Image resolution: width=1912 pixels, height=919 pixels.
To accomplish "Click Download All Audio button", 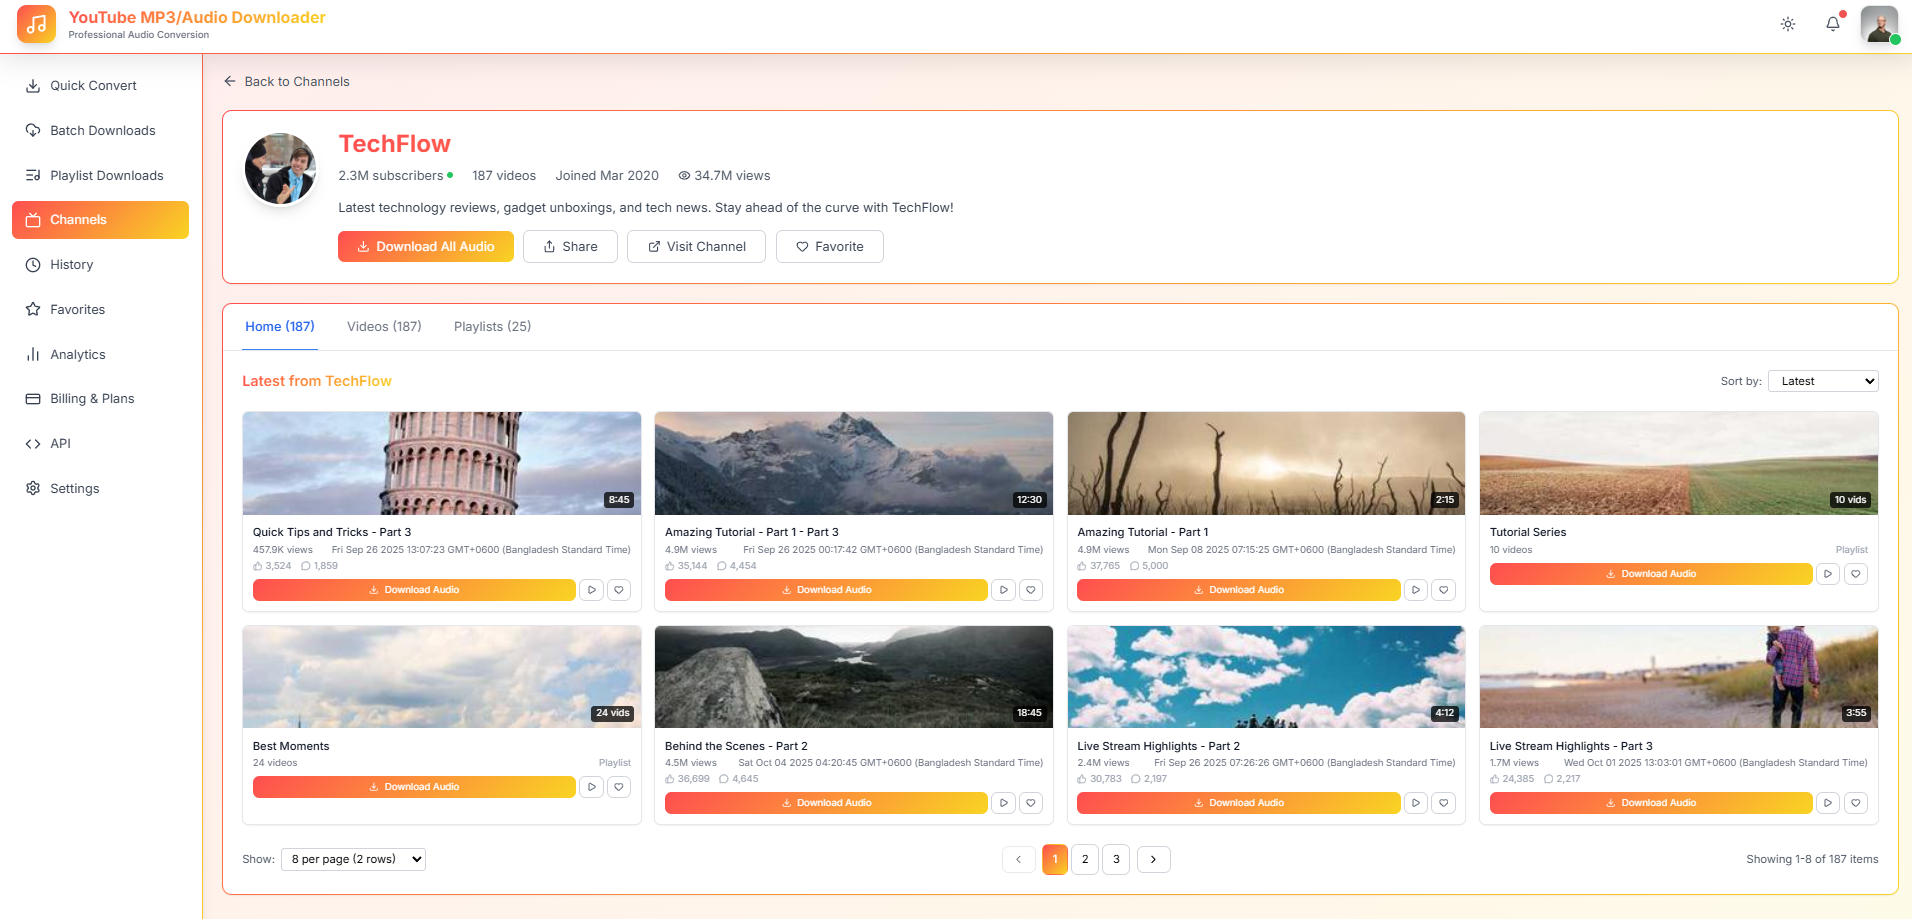I will 425,247.
